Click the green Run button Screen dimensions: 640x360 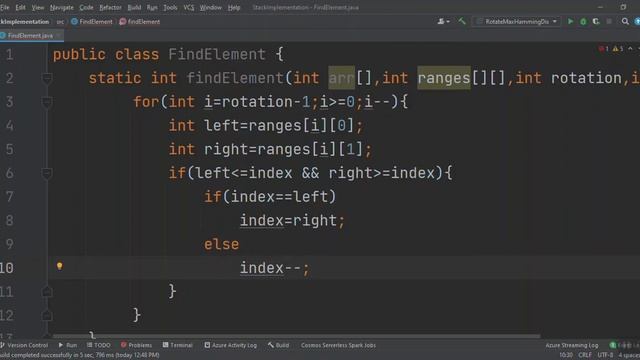point(571,21)
